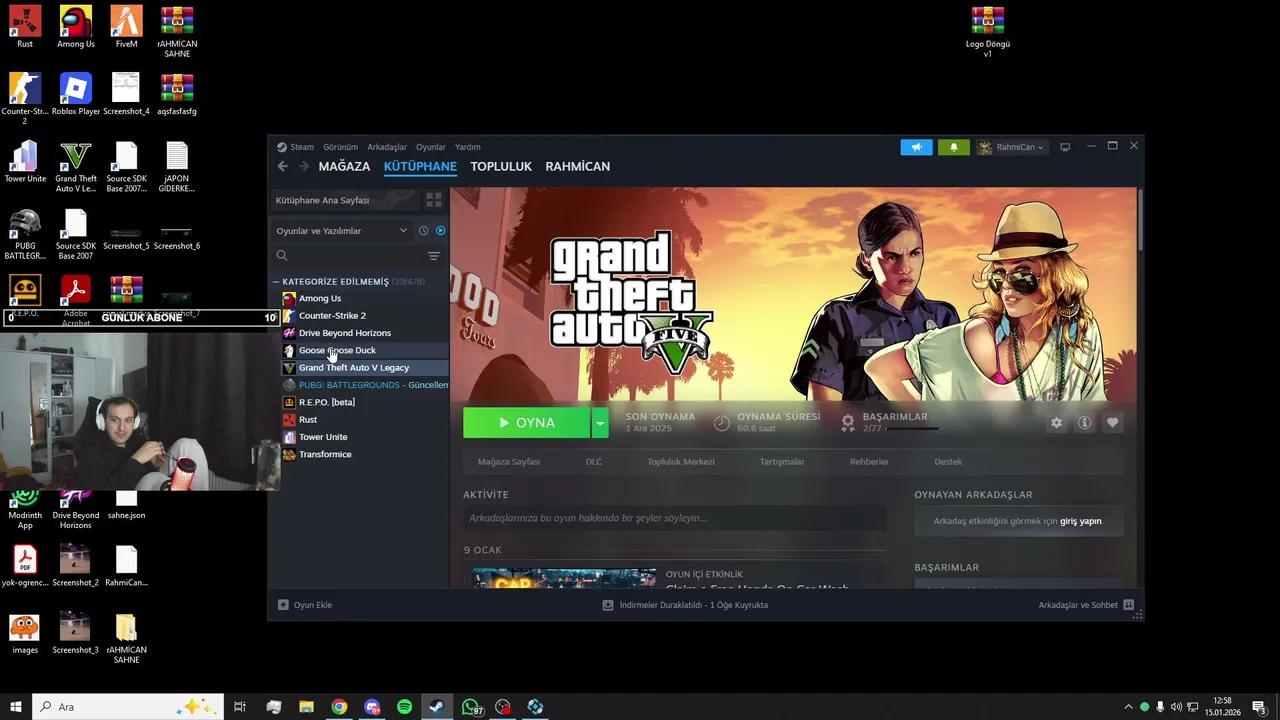This screenshot has width=1280, height=720.
Task: Open library advanced filter options icon
Action: (x=433, y=256)
